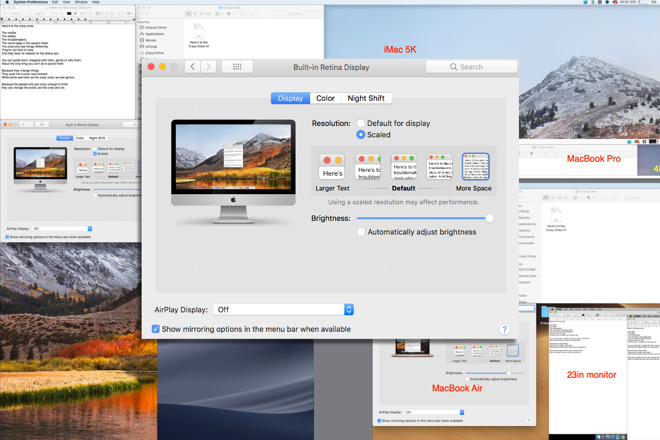Open the Window menu in the menu bar
The height and width of the screenshot is (440, 660).
pos(81,2)
